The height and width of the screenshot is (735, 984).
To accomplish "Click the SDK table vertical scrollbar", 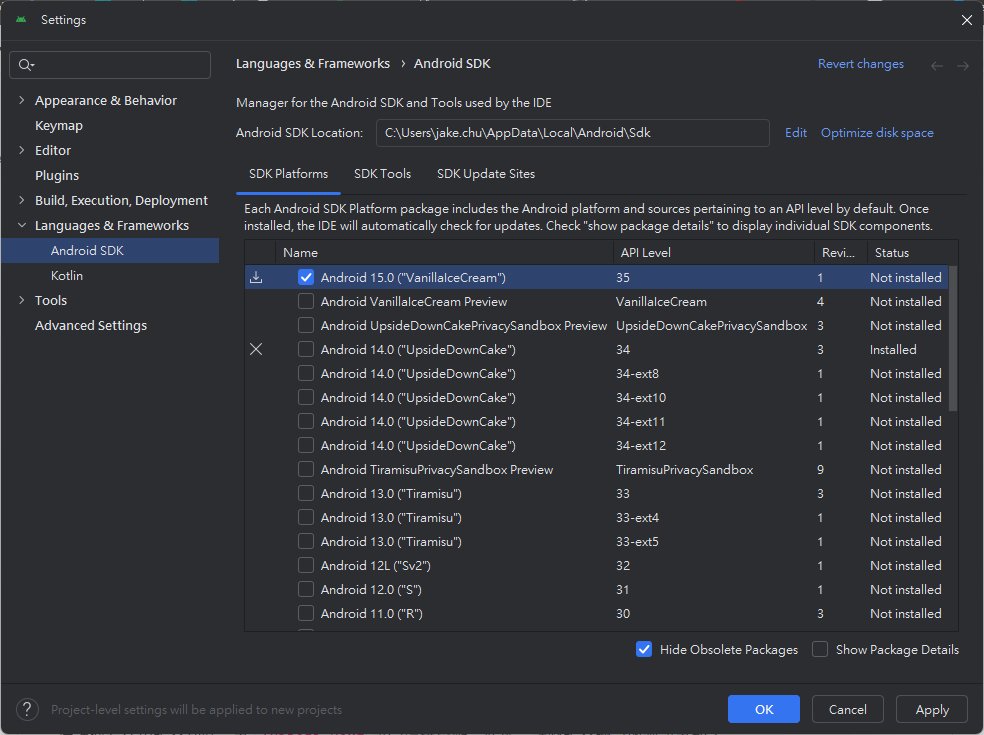I will [953, 339].
